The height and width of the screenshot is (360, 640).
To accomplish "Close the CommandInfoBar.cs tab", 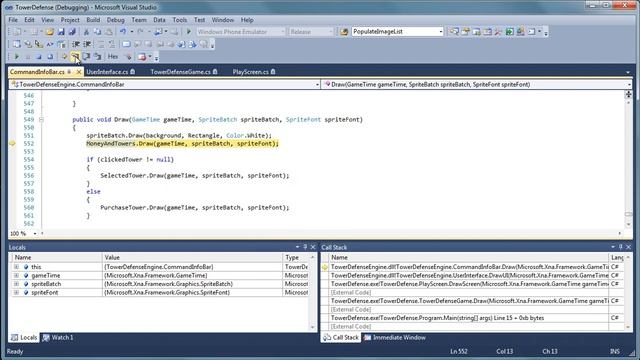I will (79, 72).
